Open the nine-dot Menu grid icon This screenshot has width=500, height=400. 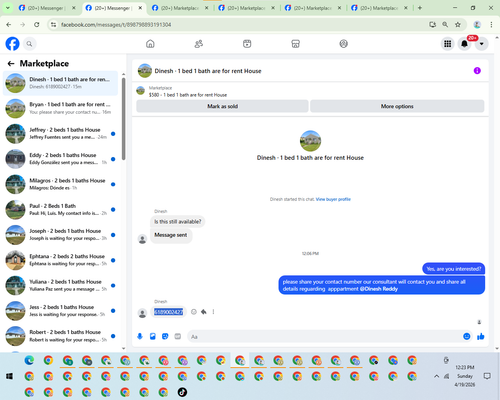coord(448,44)
